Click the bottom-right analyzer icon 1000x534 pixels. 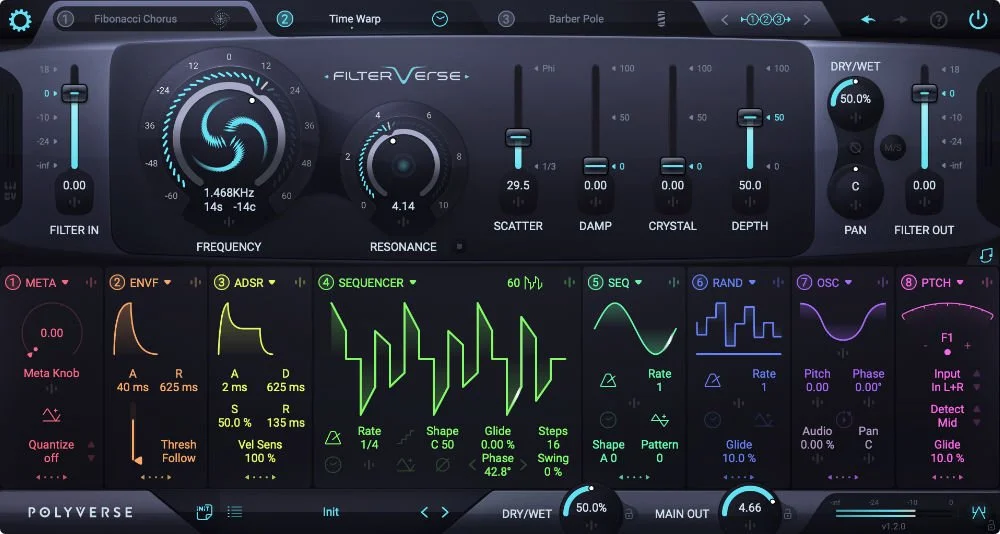979,511
